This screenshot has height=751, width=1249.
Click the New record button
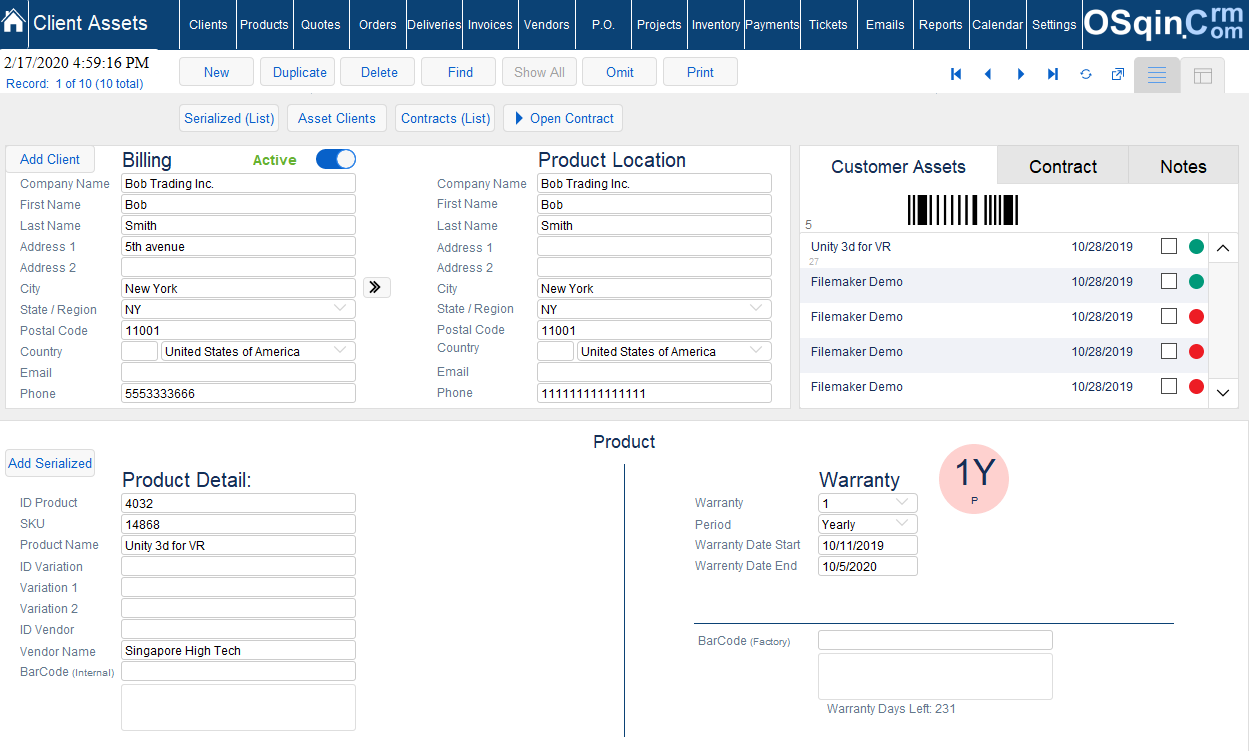point(216,72)
